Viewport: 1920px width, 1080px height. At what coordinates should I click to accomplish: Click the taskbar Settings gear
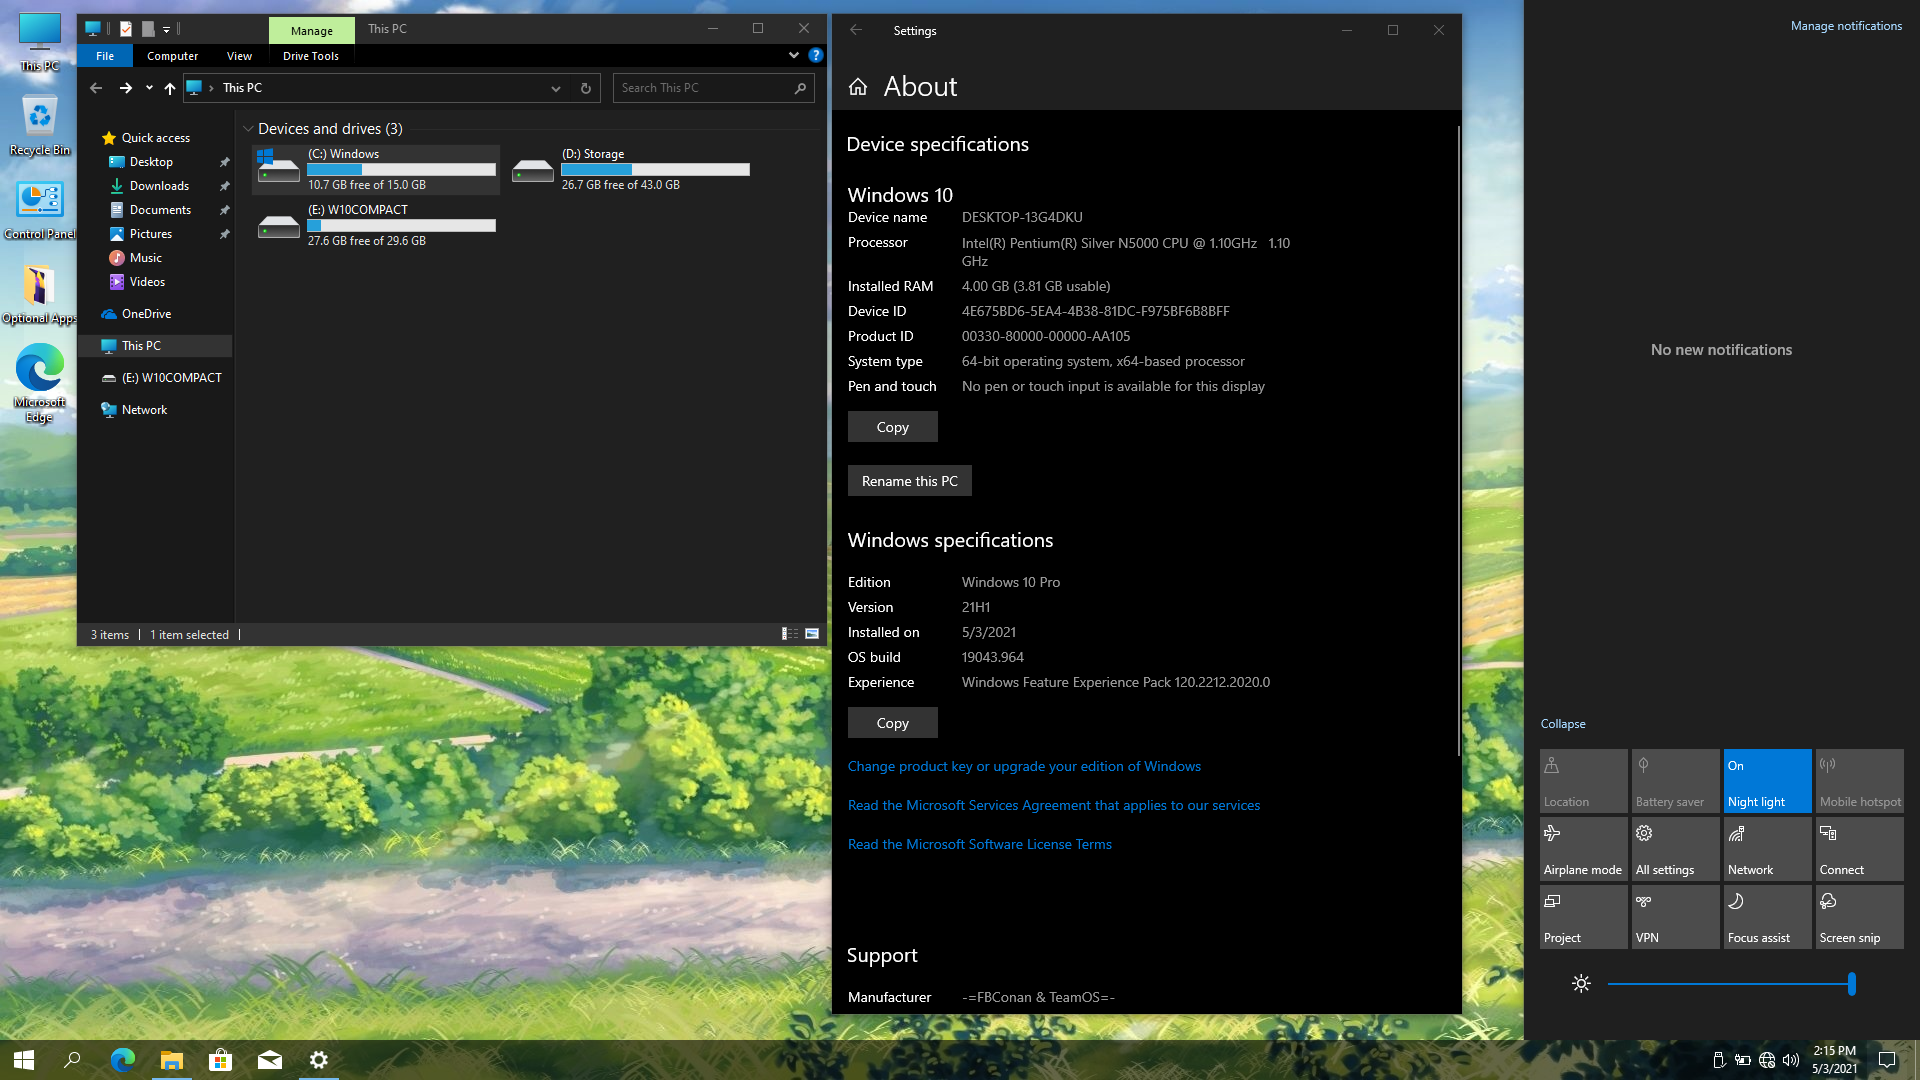click(319, 1060)
